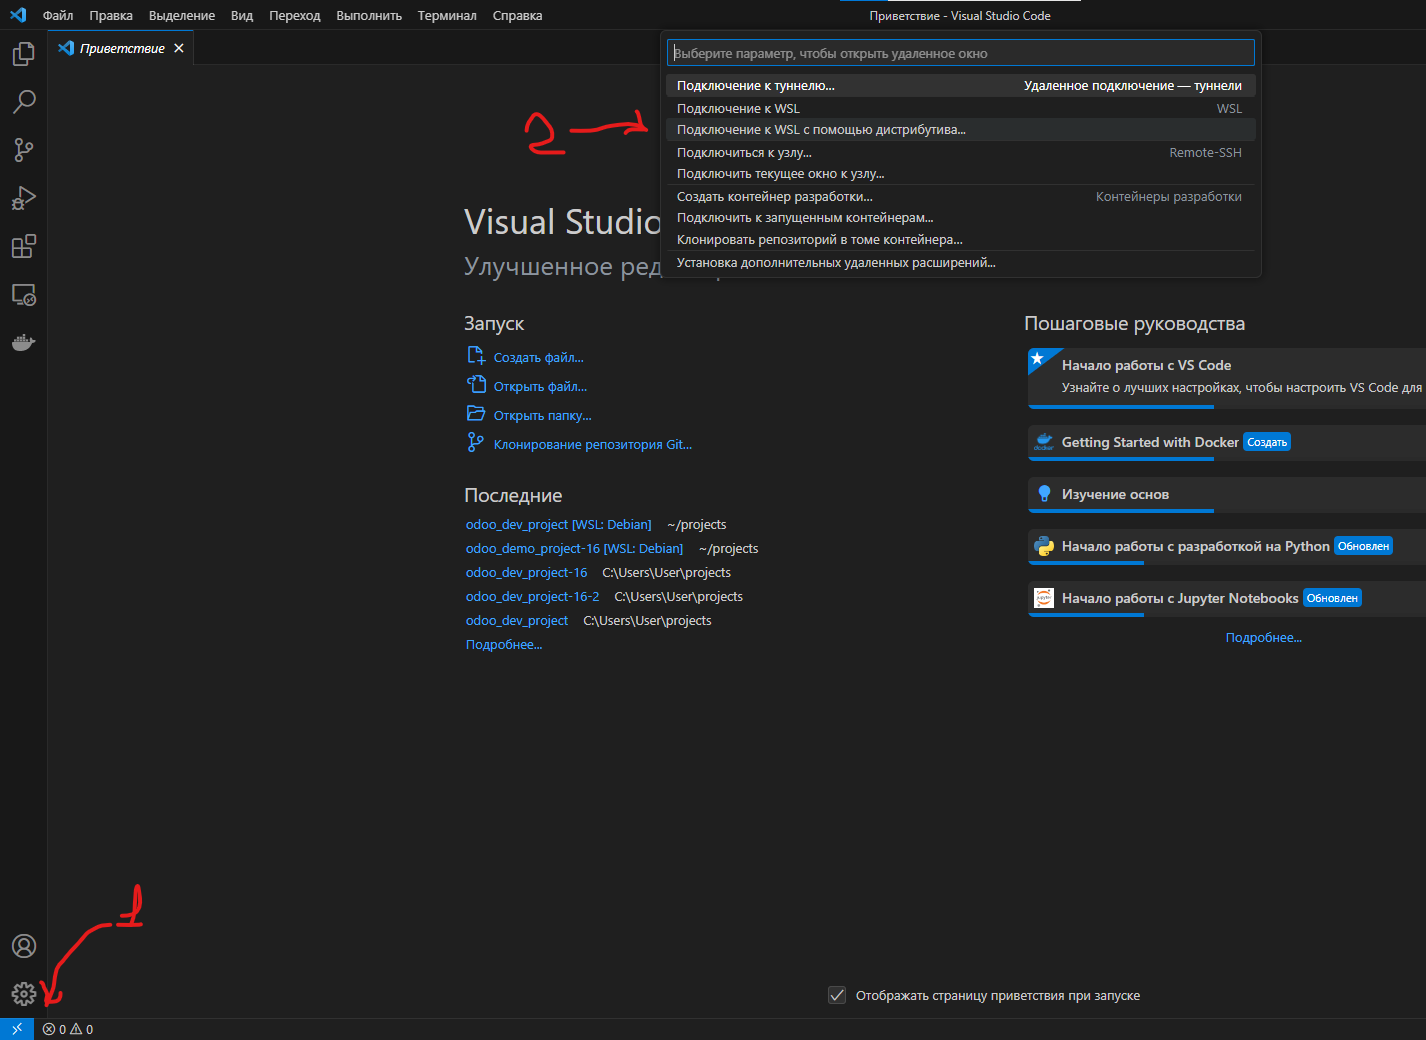Viewport: 1426px width, 1040px height.
Task: Choose Установка дополнительных удаленных расширений
Action: pos(961,263)
